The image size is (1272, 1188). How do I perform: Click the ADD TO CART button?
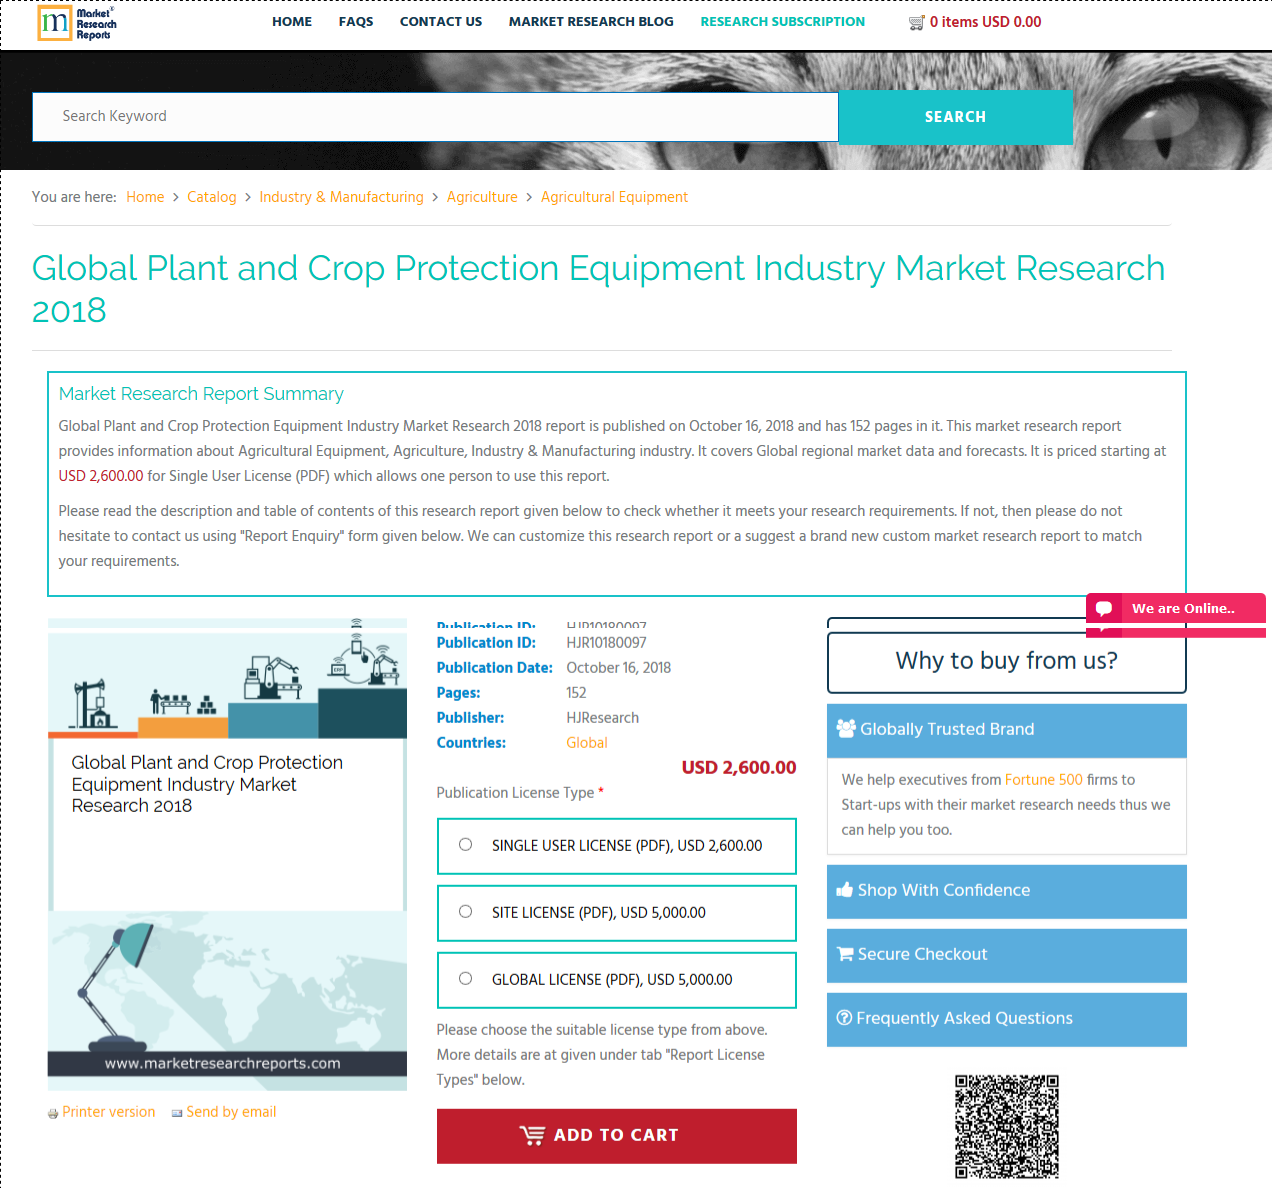tap(616, 1135)
